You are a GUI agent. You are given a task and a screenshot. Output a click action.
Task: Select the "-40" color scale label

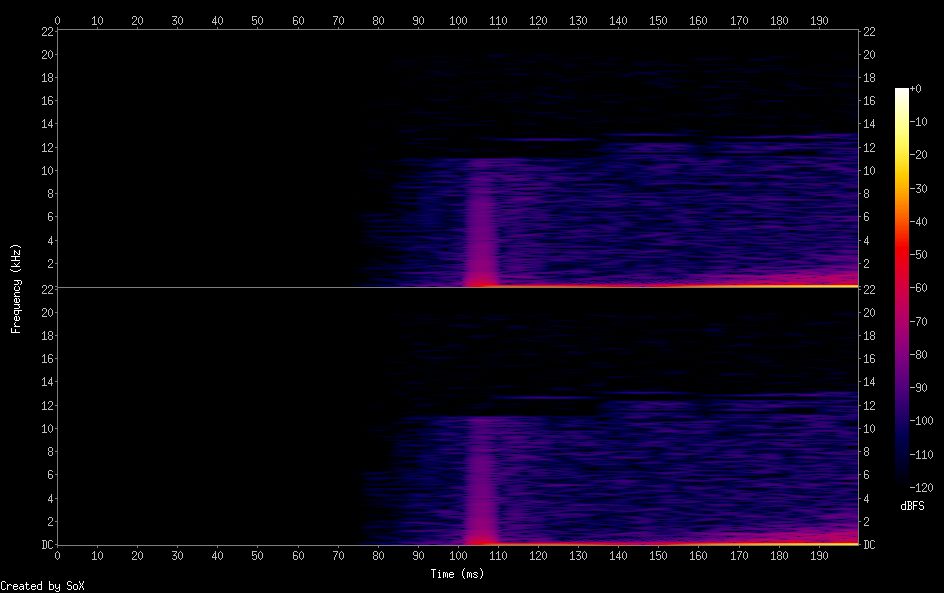[x=919, y=222]
